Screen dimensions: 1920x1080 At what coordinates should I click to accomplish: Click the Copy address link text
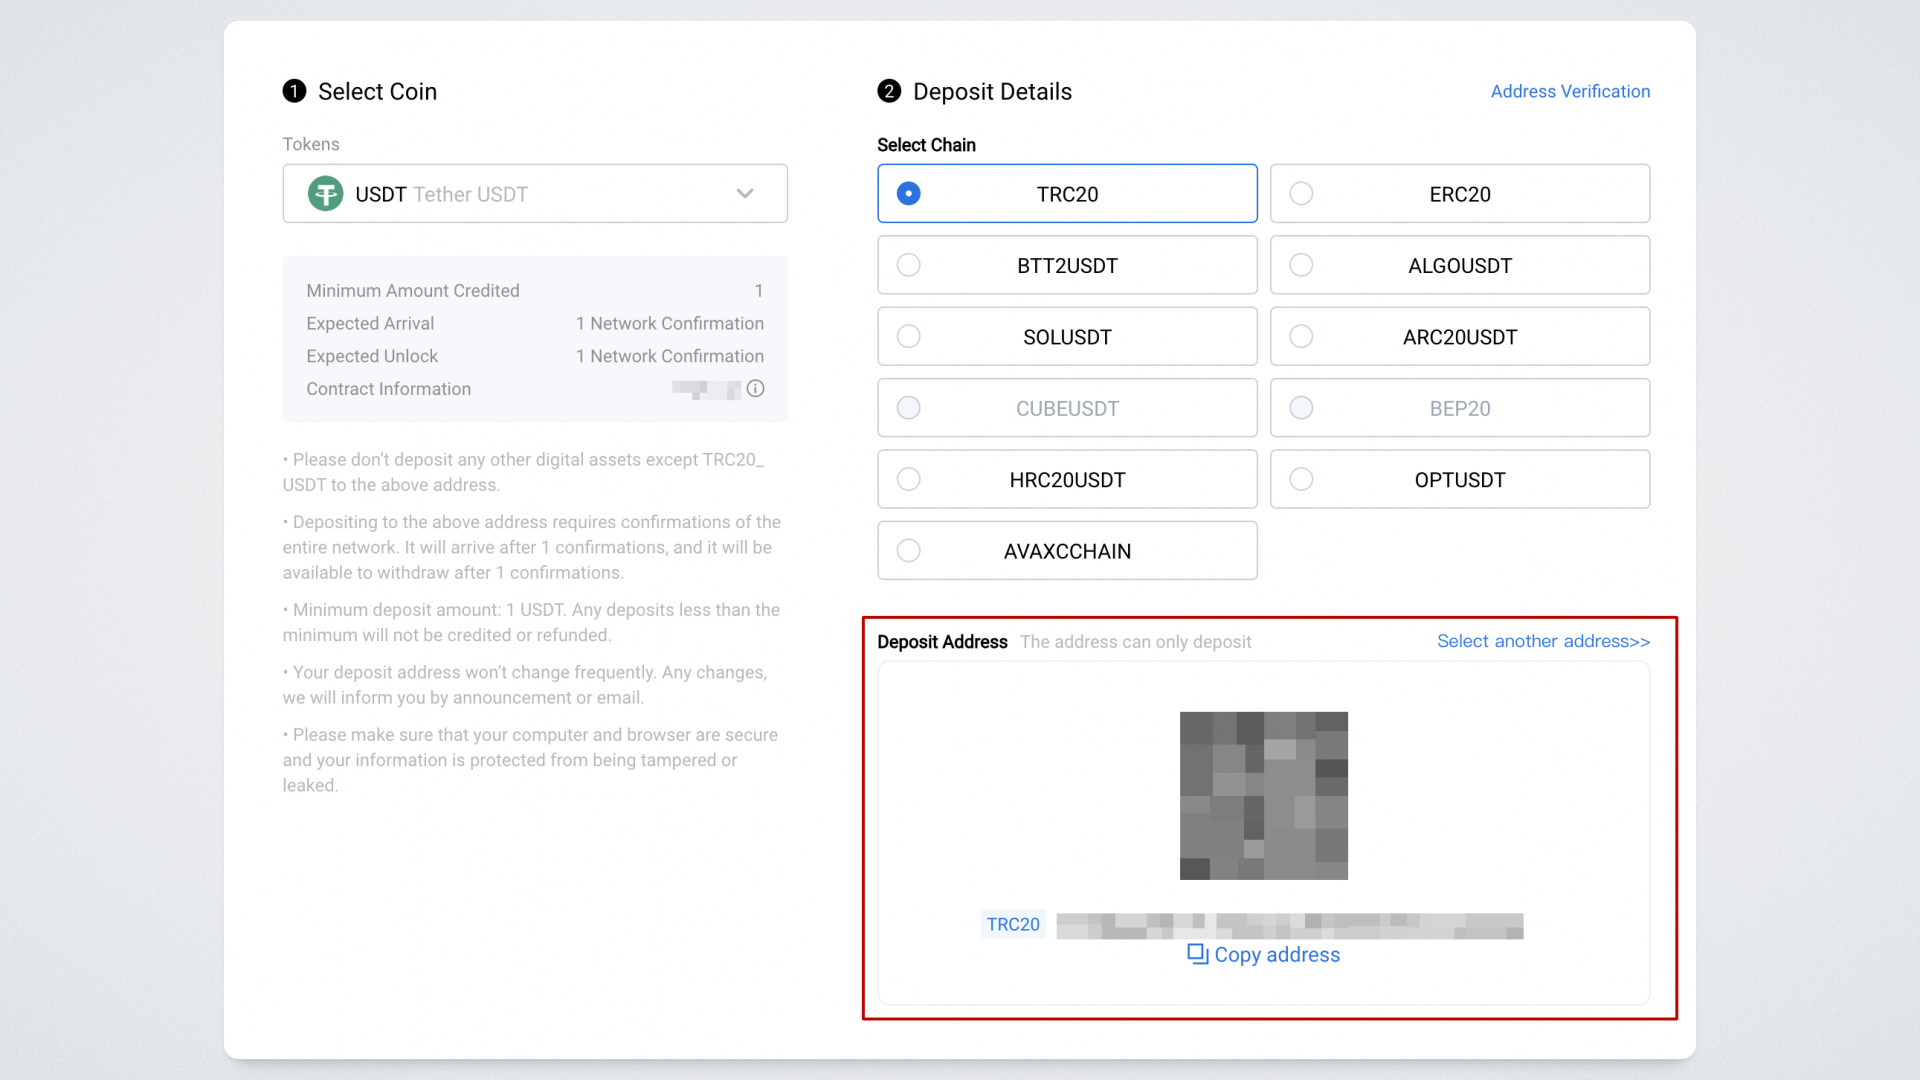[1277, 955]
